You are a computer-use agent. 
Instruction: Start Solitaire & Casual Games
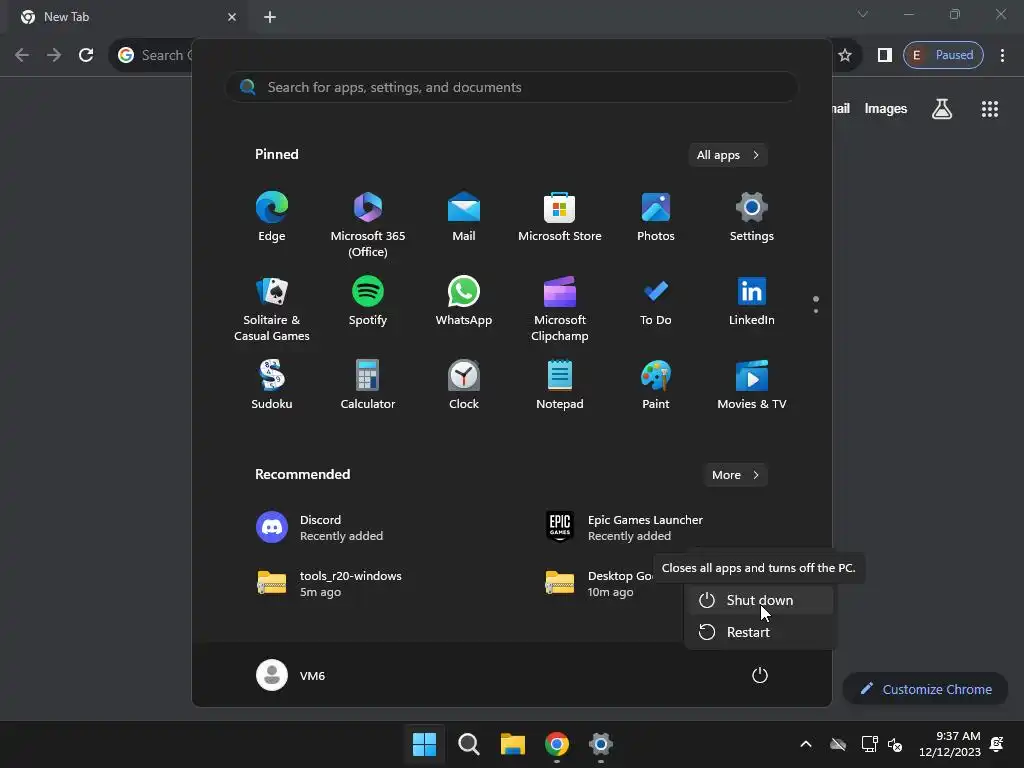[272, 309]
